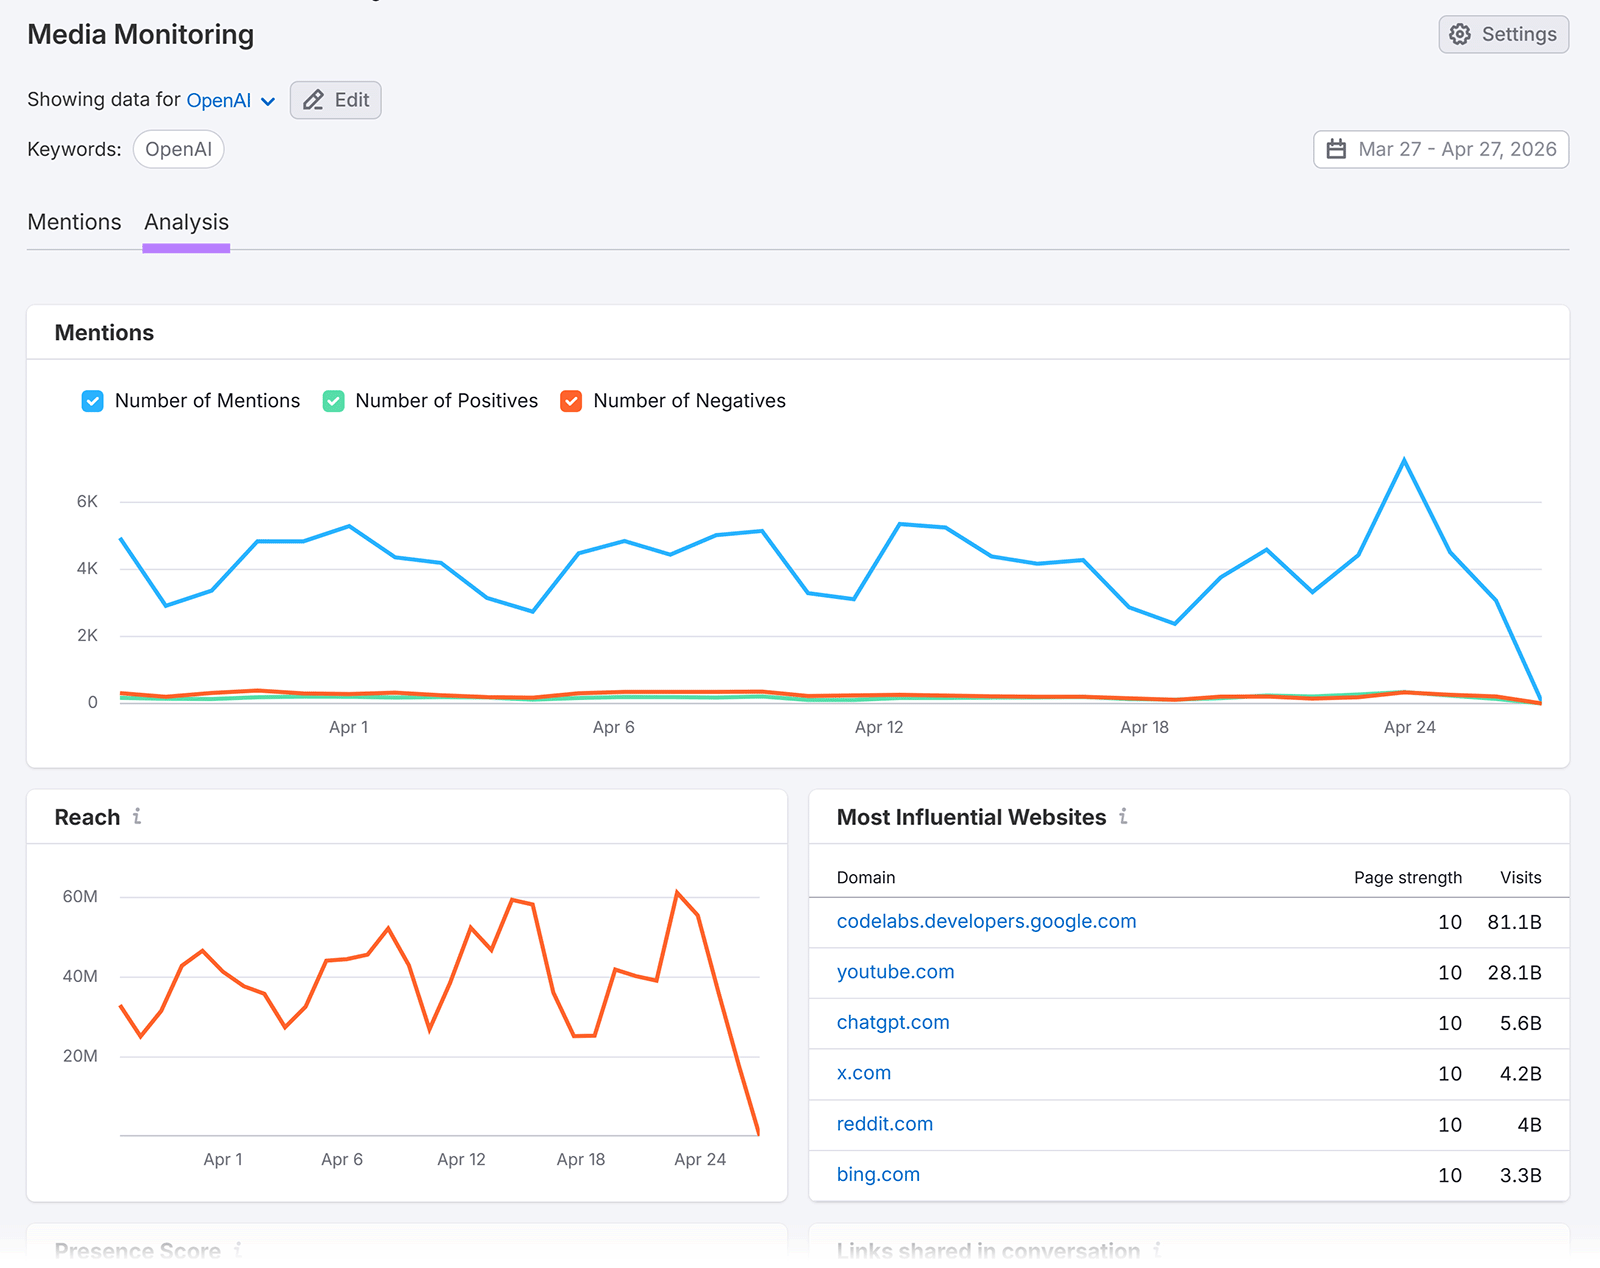Click the Visits column header
The height and width of the screenshot is (1268, 1600).
pos(1520,877)
